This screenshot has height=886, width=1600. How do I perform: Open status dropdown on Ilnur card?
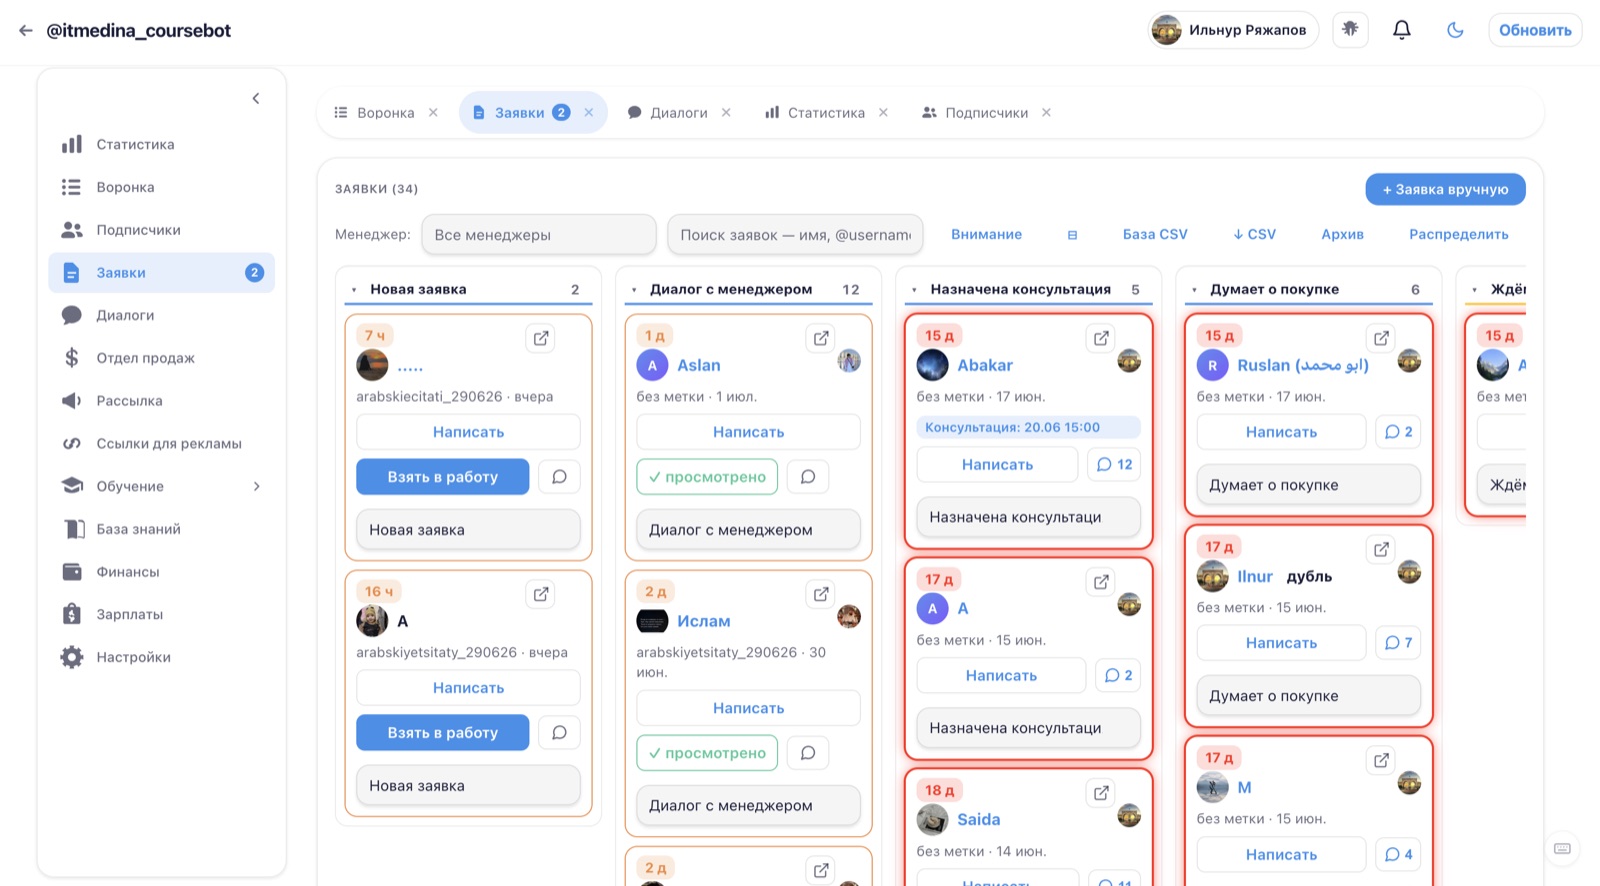1309,696
